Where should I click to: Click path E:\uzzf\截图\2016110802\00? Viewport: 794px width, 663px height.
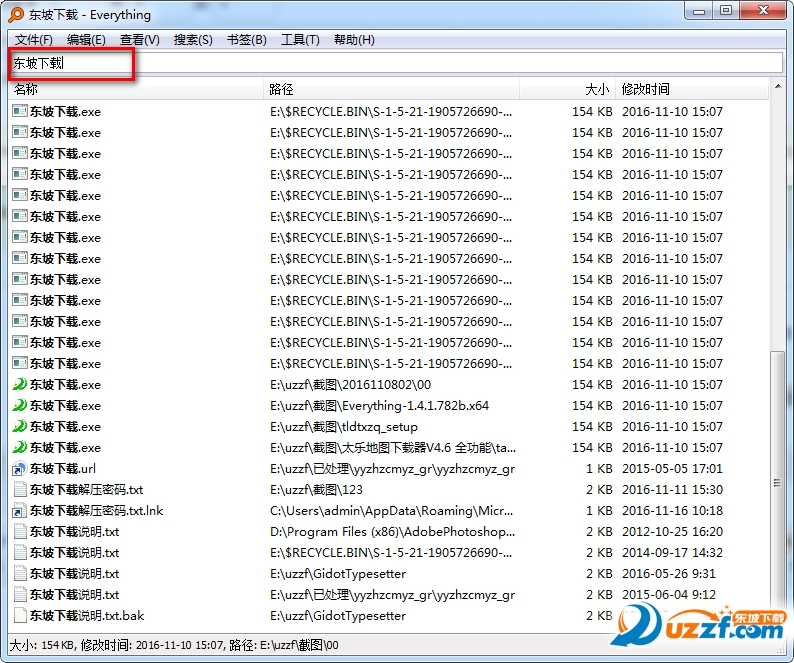[x=350, y=385]
